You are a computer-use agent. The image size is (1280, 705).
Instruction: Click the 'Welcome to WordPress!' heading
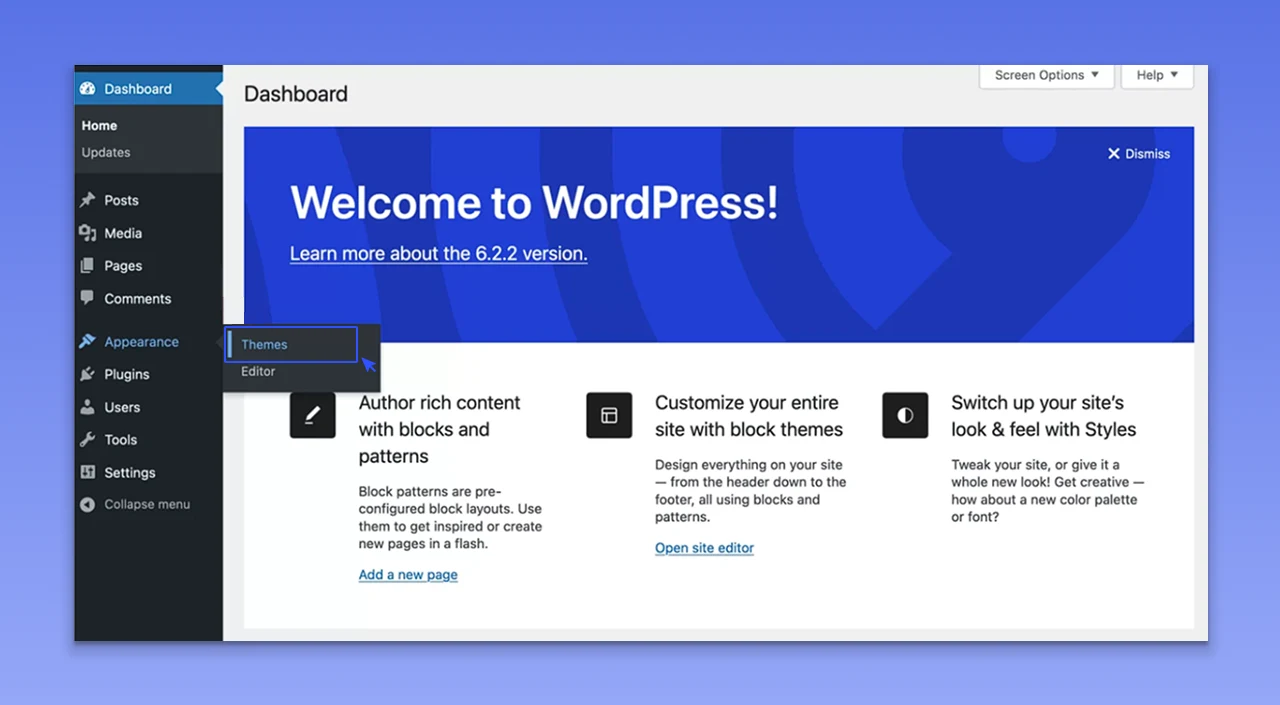pyautogui.click(x=534, y=203)
